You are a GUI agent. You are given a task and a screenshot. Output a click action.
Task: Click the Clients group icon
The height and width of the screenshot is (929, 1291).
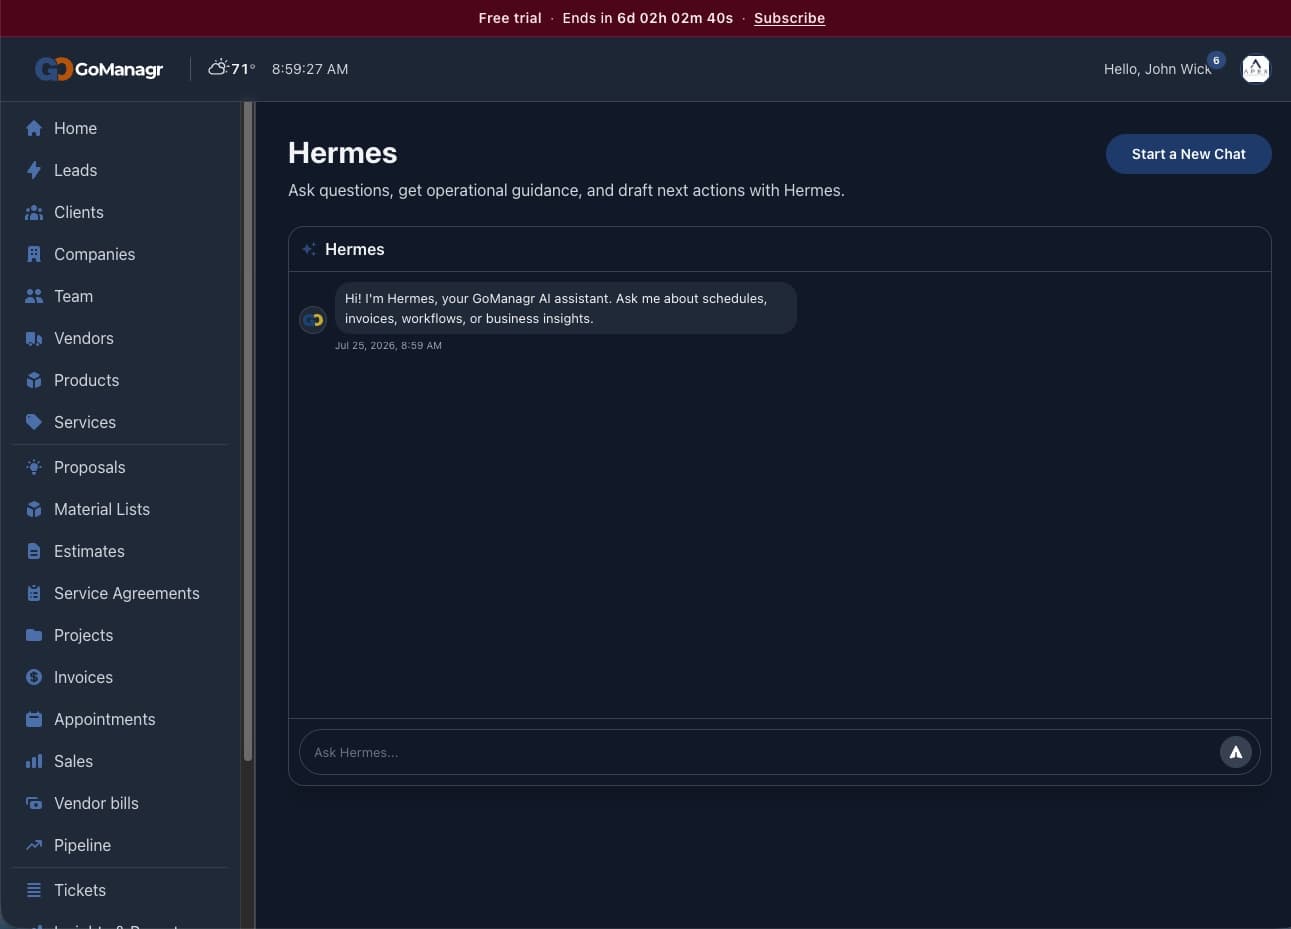[x=34, y=212]
